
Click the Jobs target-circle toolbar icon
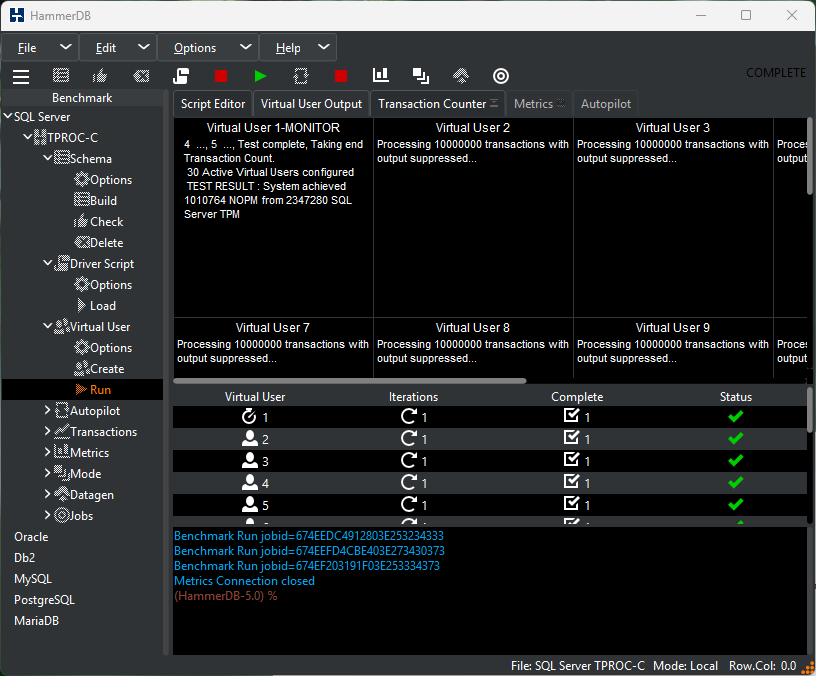pyautogui.click(x=501, y=76)
